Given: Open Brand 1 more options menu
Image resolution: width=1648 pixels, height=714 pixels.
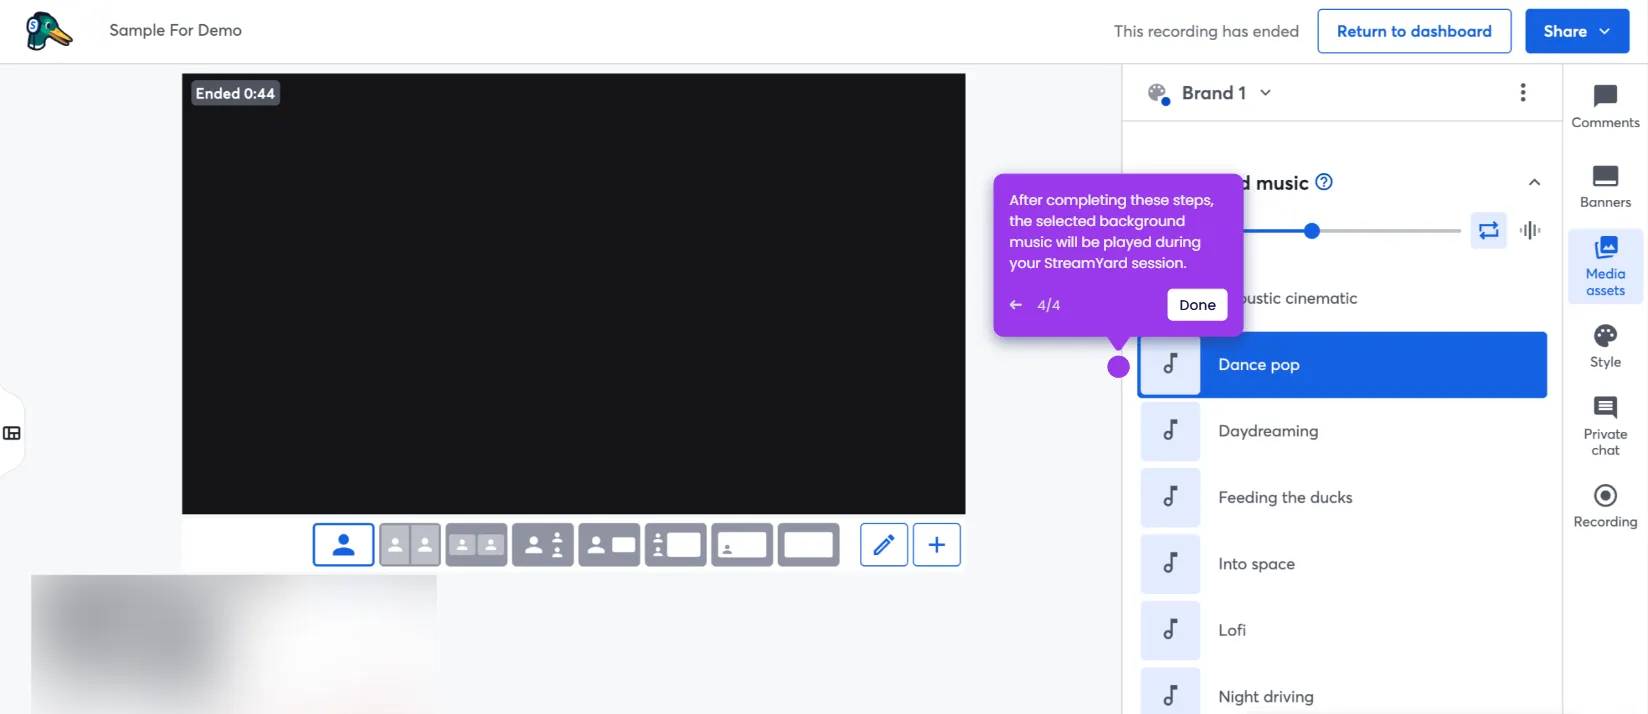Looking at the screenshot, I should (x=1523, y=93).
